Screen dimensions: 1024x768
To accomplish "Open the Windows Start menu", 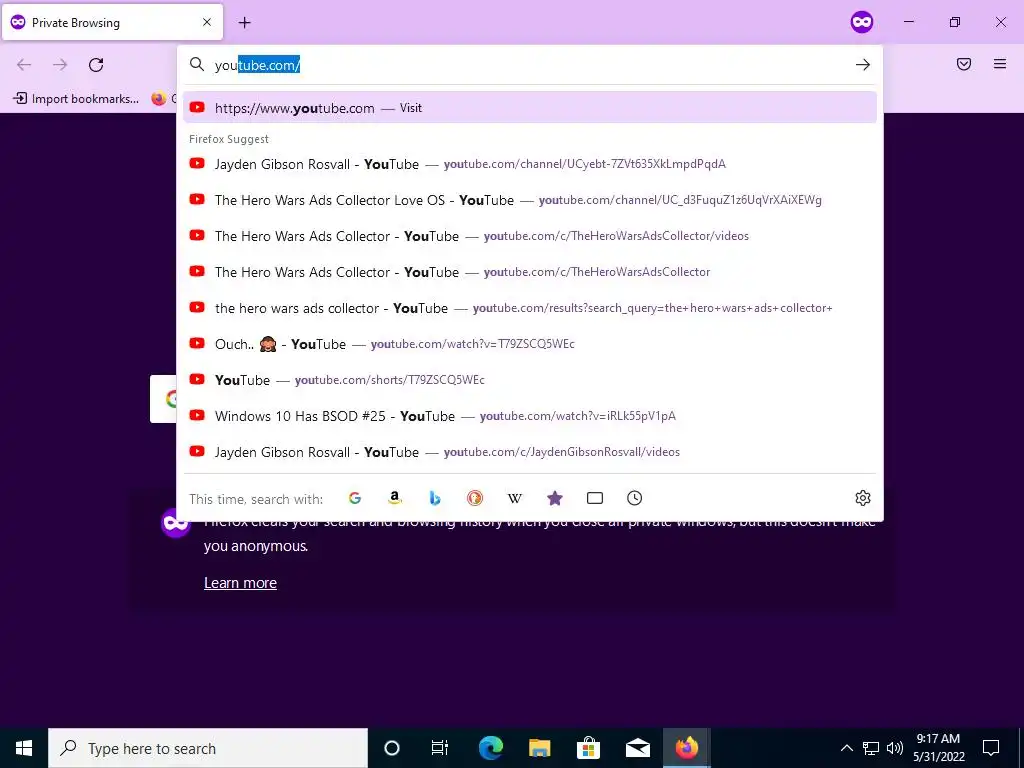I will [24, 748].
